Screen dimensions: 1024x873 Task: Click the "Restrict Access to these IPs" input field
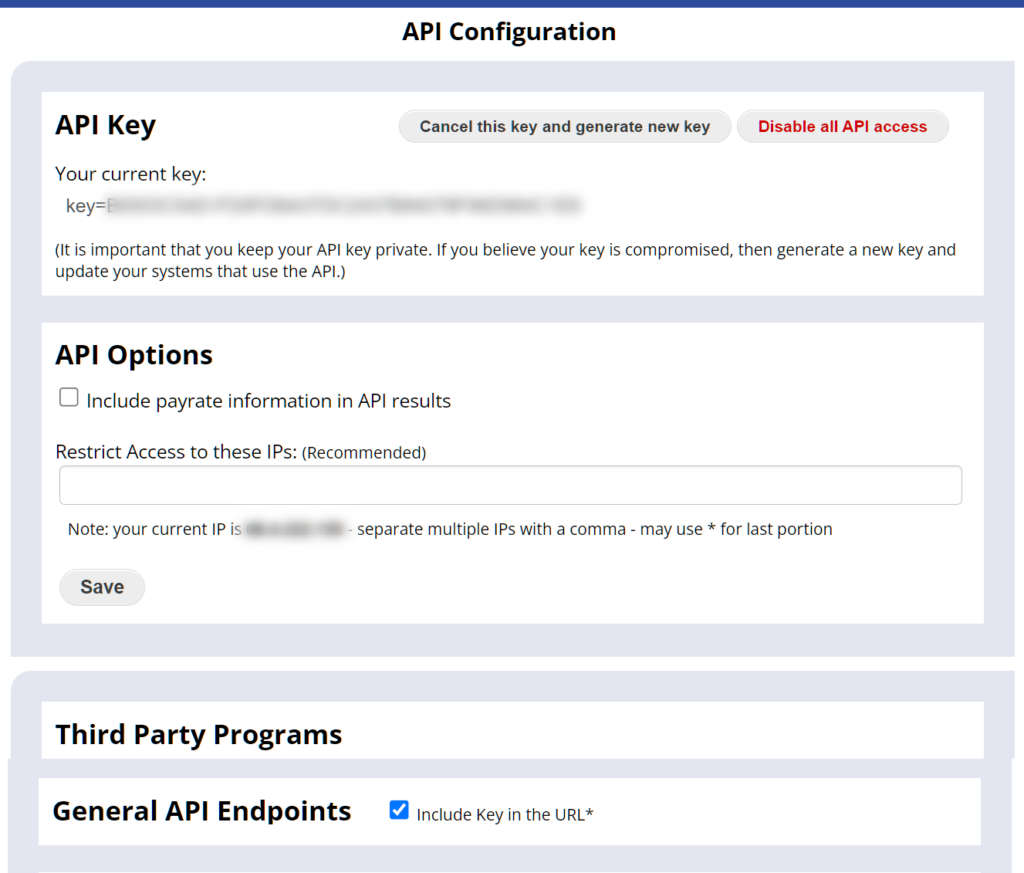[510, 484]
